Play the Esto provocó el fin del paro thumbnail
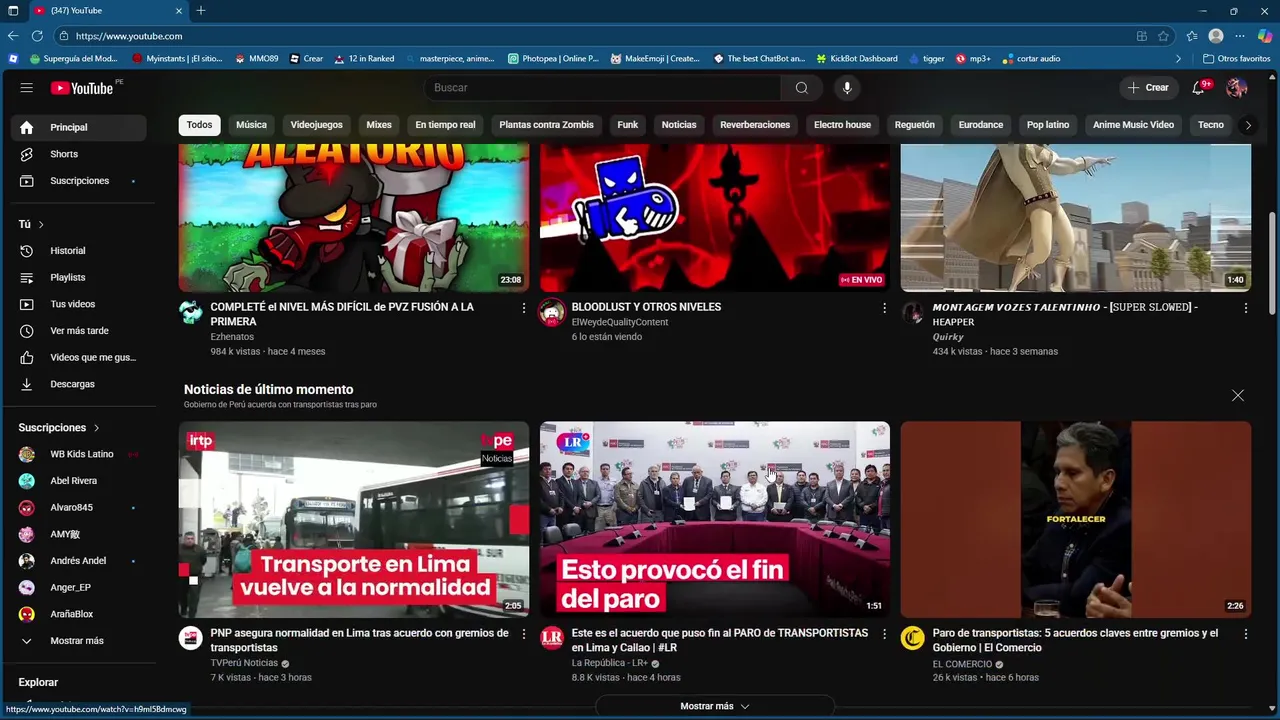Image resolution: width=1280 pixels, height=720 pixels. point(715,519)
